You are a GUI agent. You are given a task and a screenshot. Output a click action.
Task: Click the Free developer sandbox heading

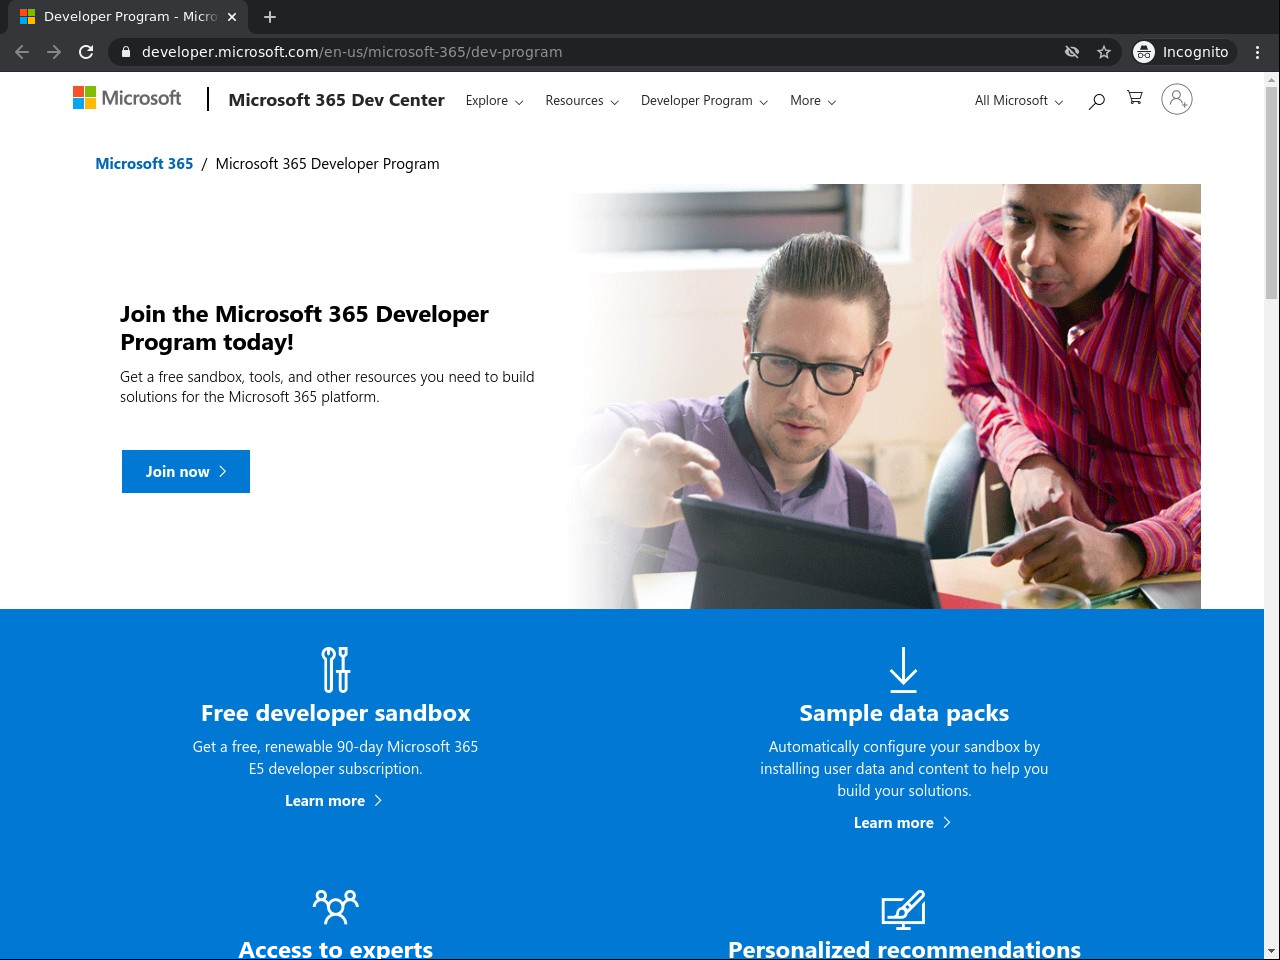pos(336,713)
